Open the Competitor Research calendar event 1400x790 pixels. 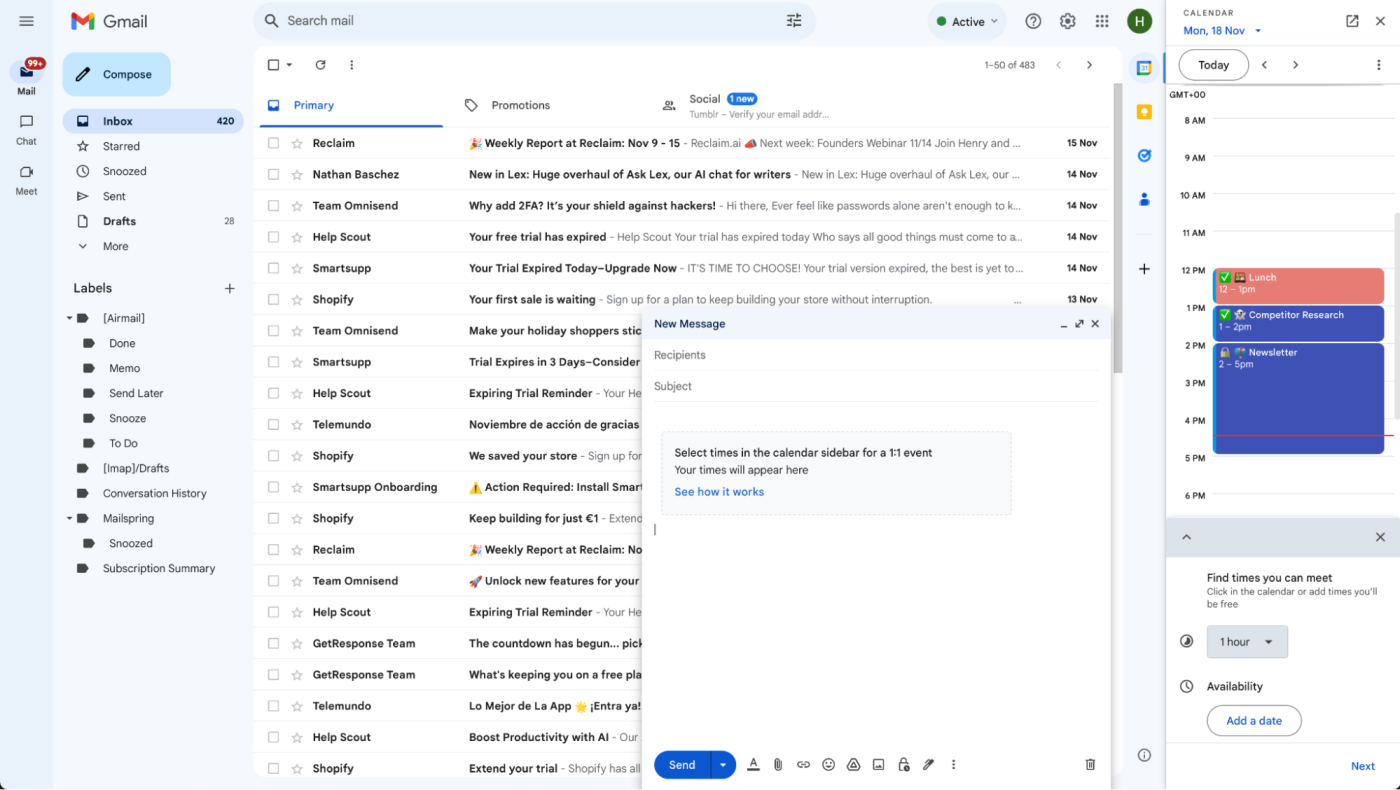1298,323
